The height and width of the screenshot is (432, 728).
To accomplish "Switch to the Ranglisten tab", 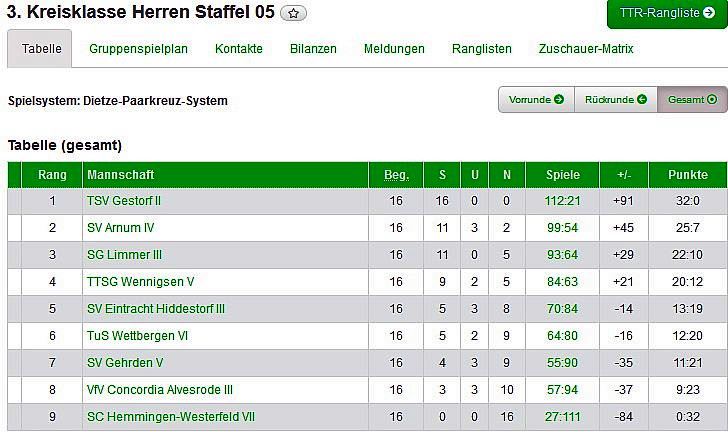I will 481,48.
